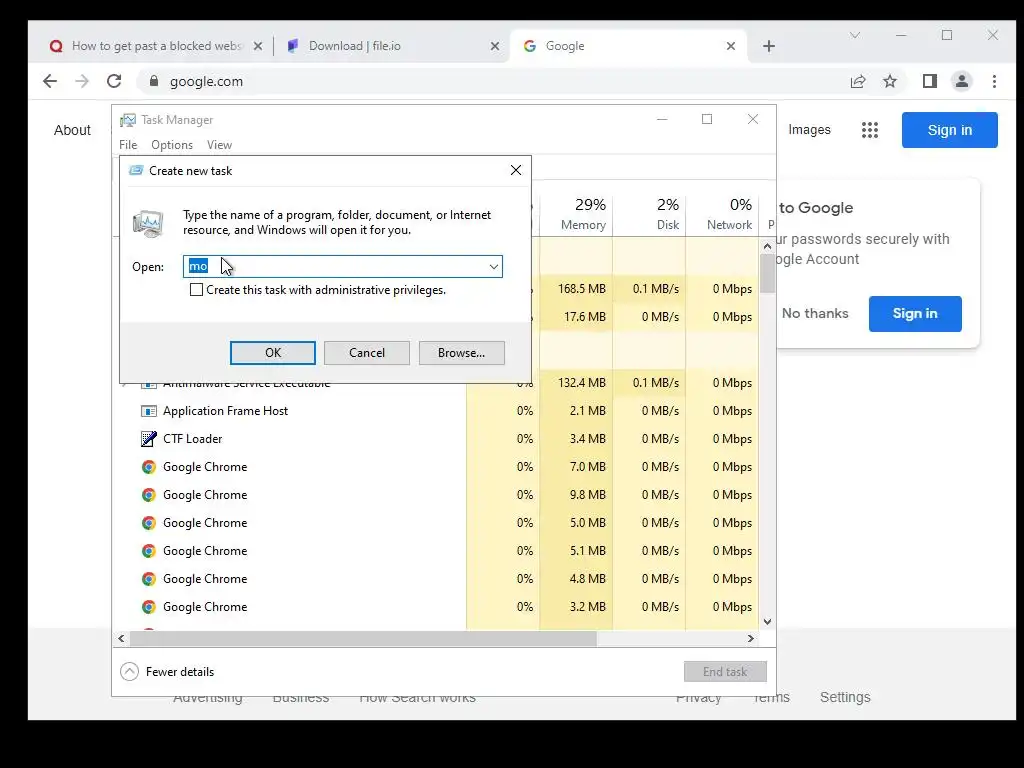Open Chrome's three-dot menu
Viewport: 1024px width, 768px height.
click(x=994, y=81)
